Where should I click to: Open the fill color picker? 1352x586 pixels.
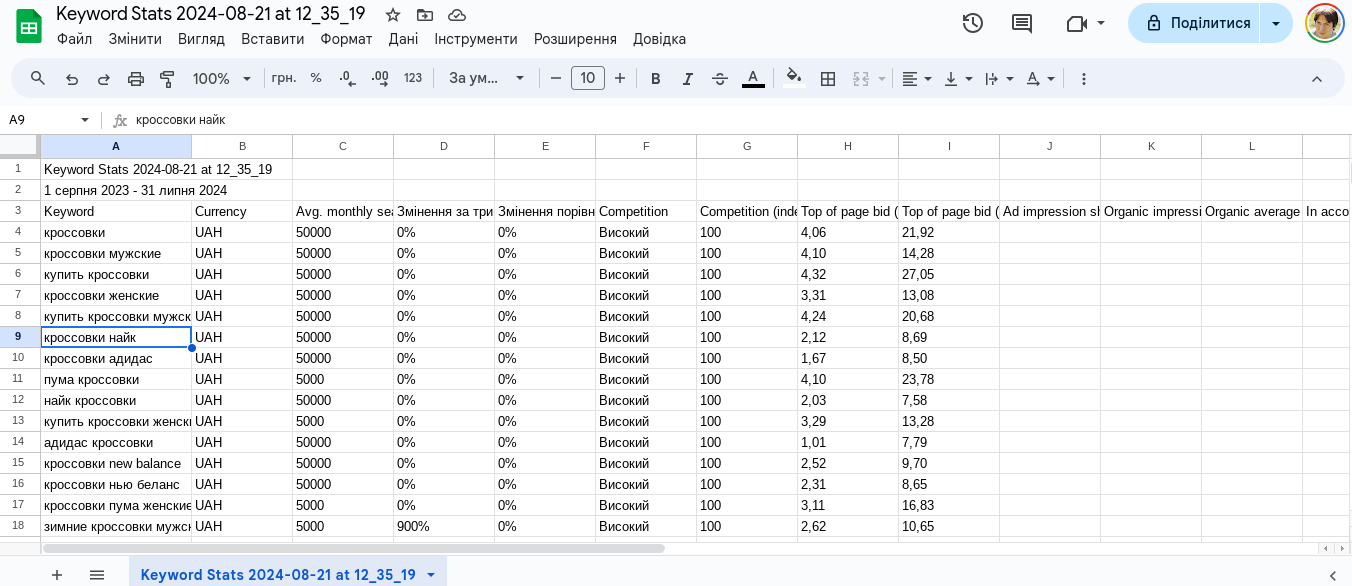(x=794, y=79)
